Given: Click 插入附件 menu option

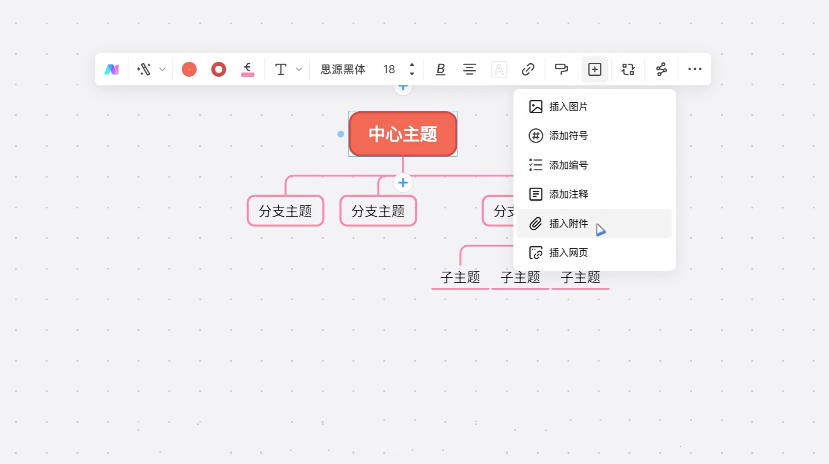Looking at the screenshot, I should pos(568,223).
